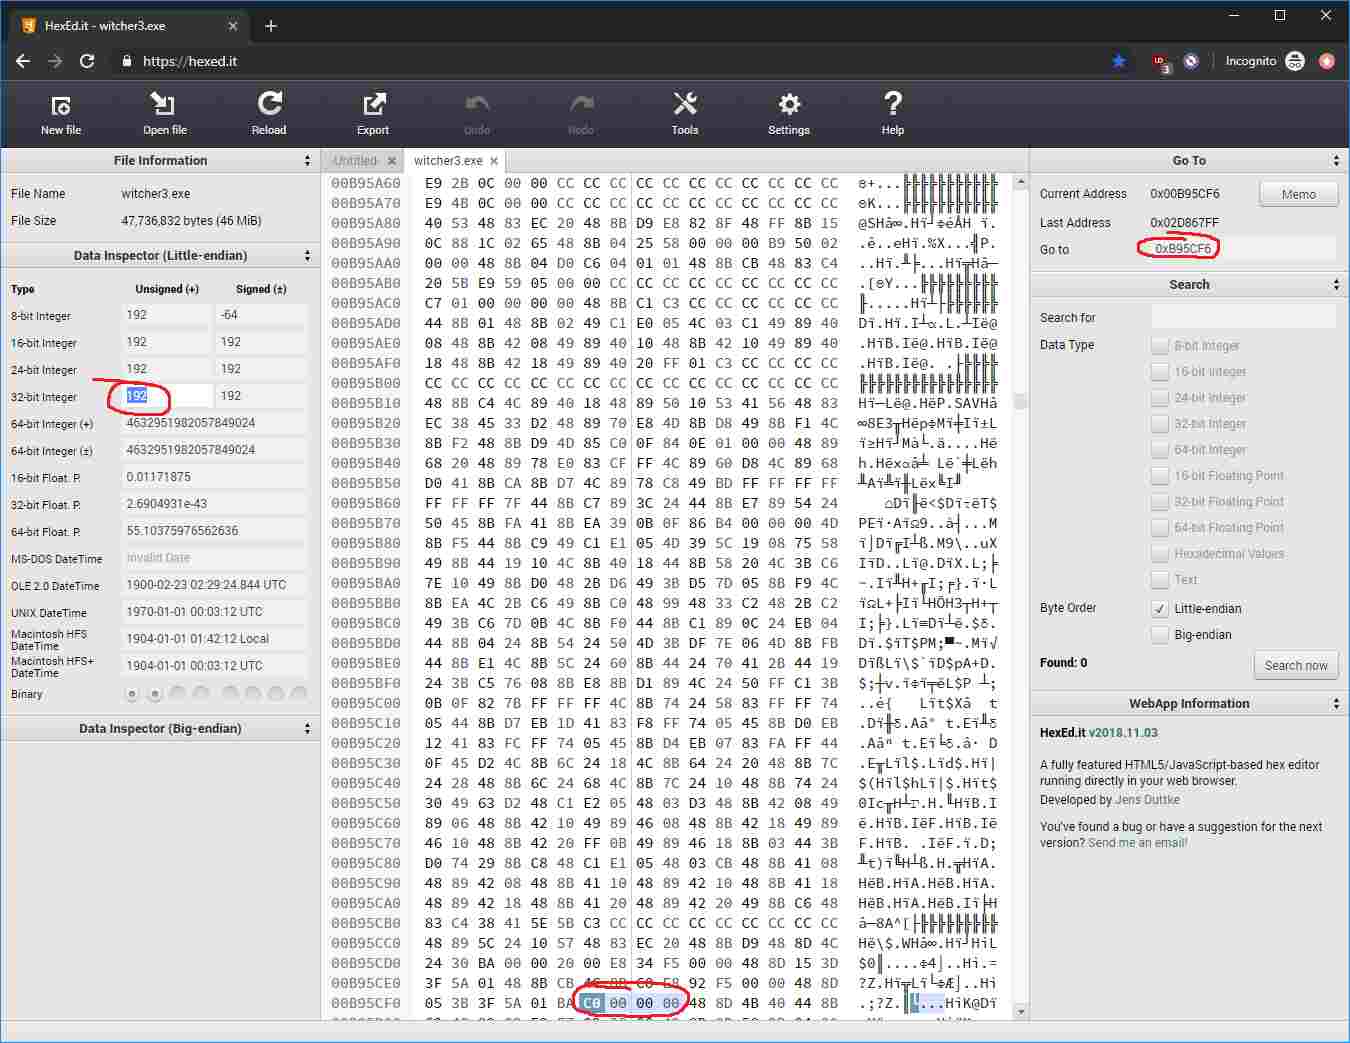Reload the current file
This screenshot has height=1043, width=1350.
pos(269,104)
